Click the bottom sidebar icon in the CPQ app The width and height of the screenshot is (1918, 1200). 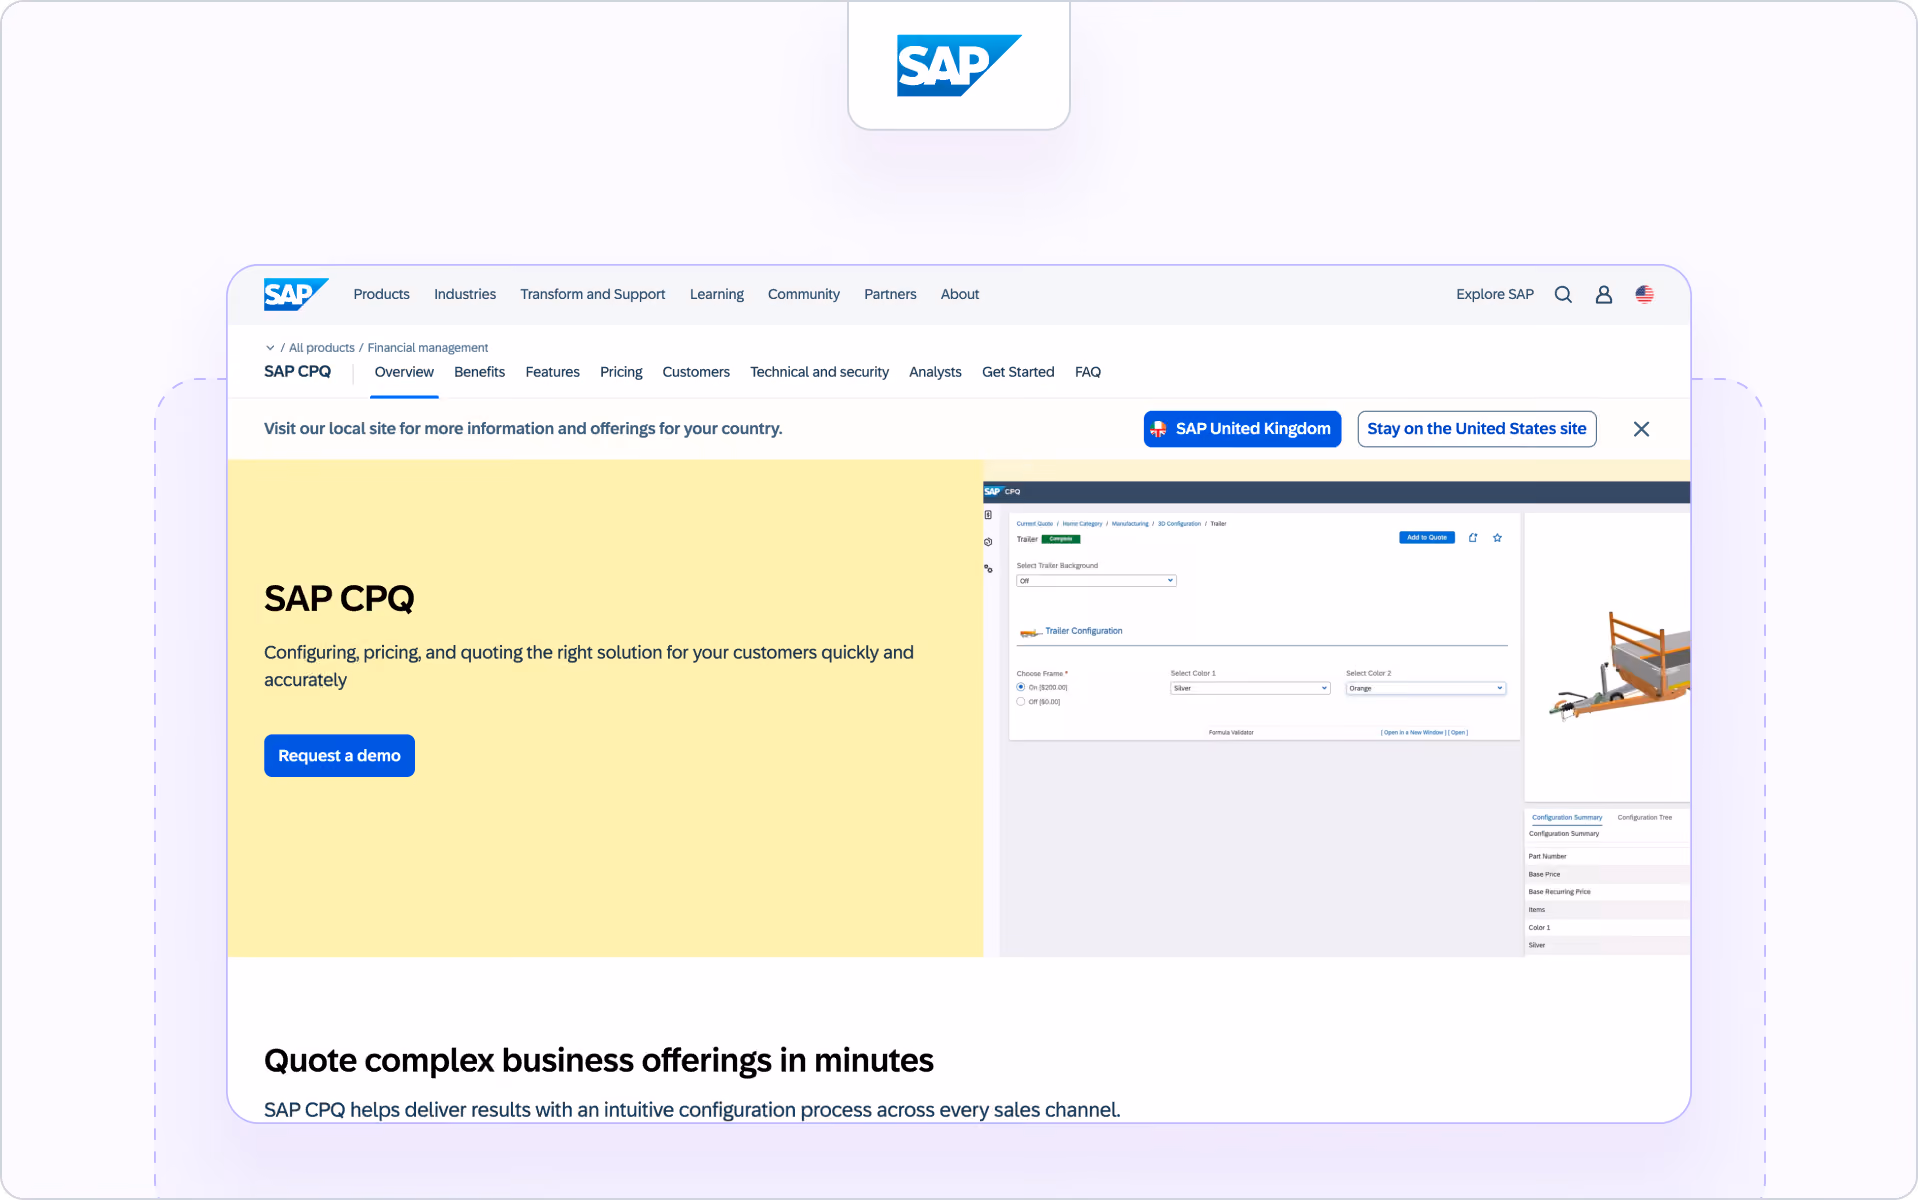[988, 568]
